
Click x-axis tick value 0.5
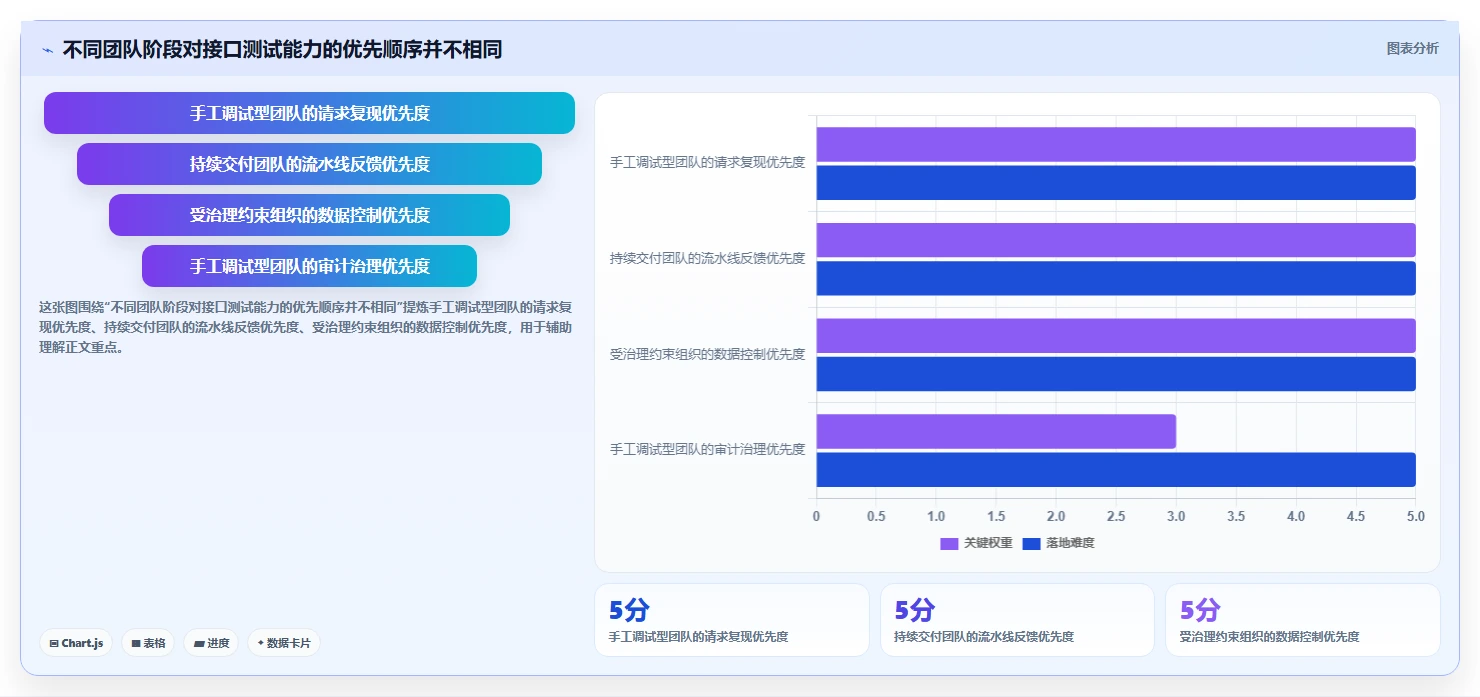click(876, 517)
